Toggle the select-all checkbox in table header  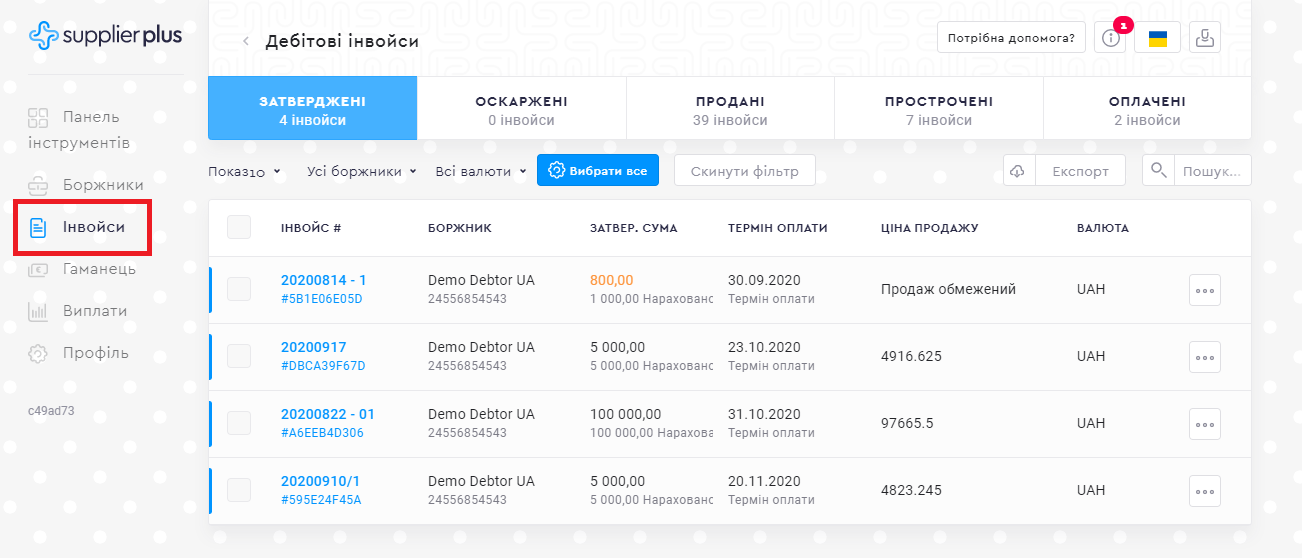pyautogui.click(x=239, y=227)
